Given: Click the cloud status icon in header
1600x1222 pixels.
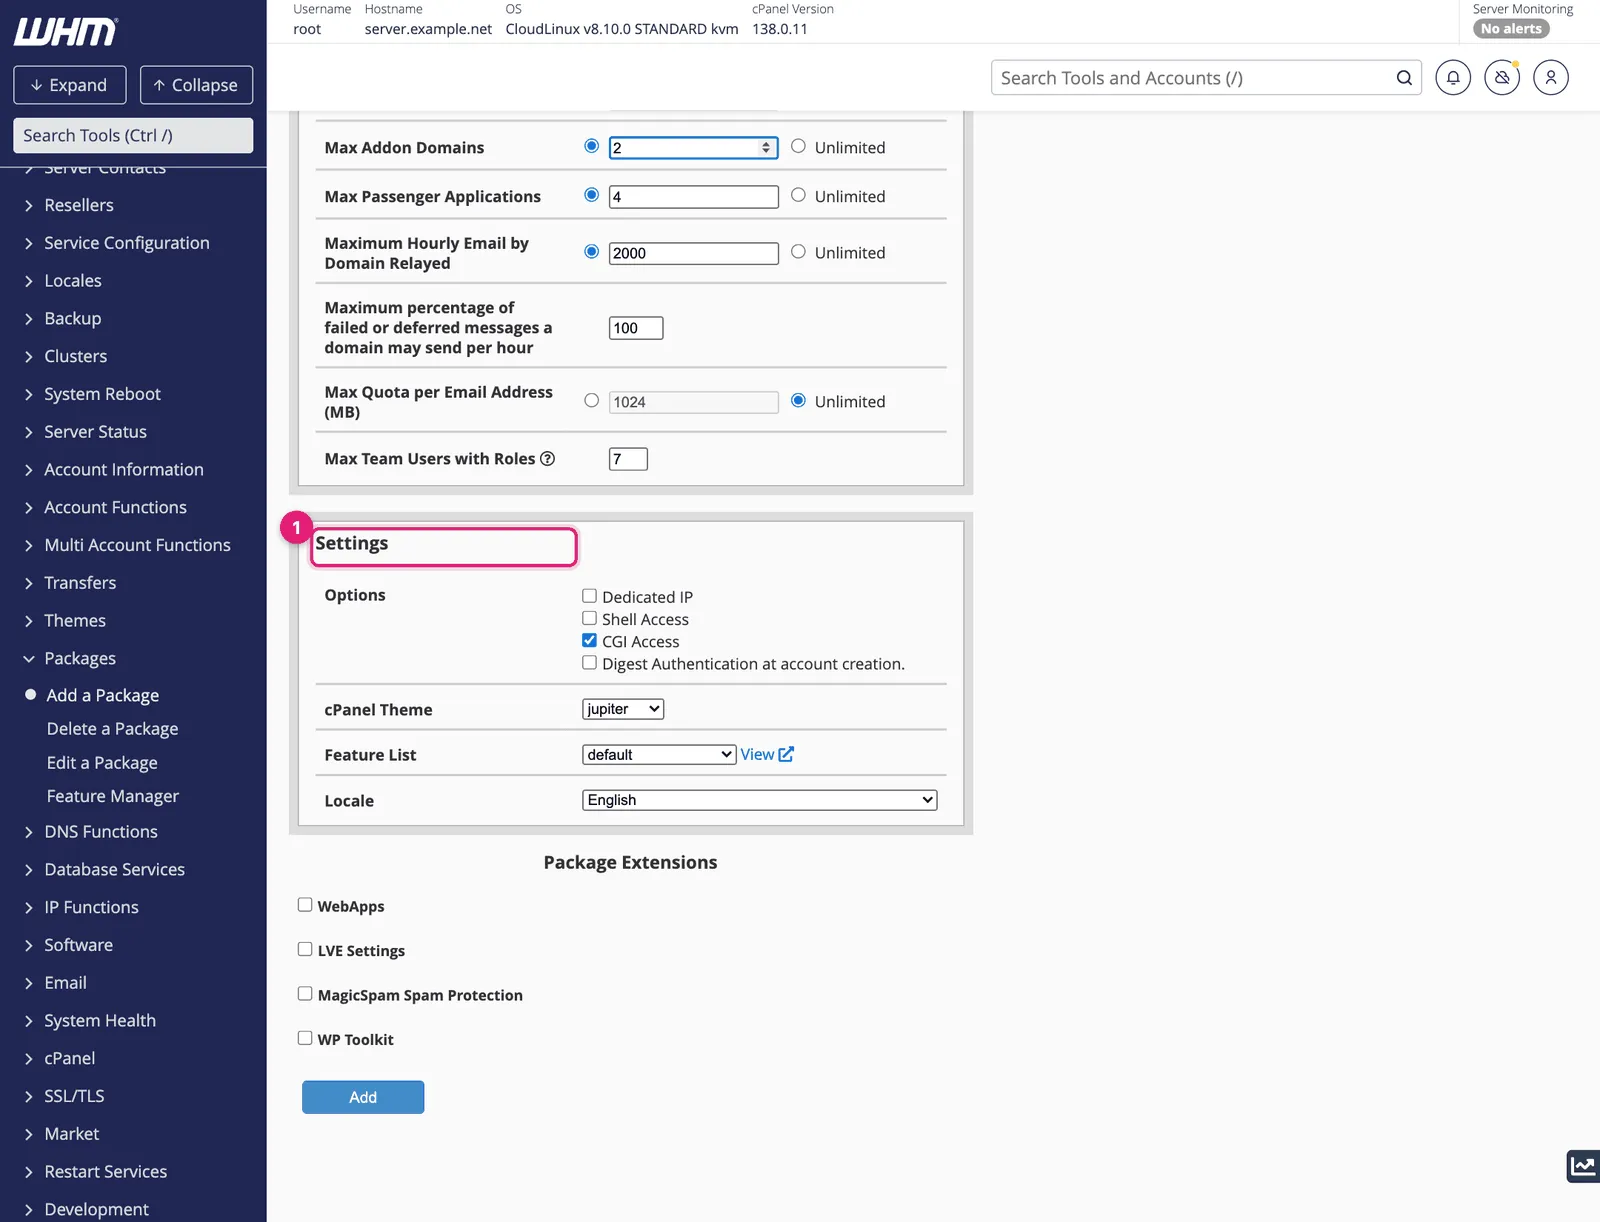Looking at the screenshot, I should click(1502, 77).
